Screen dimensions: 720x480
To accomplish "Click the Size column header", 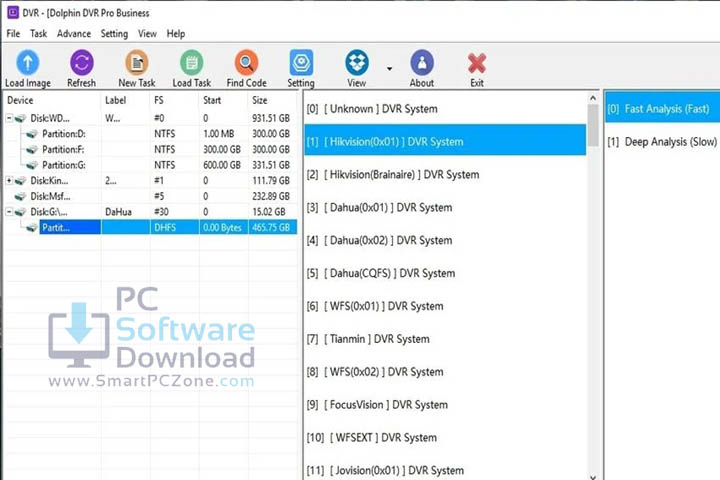I will pos(272,100).
